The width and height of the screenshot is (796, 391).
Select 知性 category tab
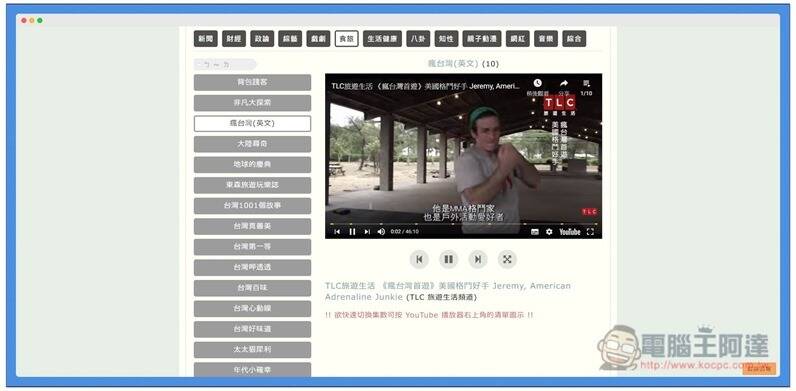click(x=446, y=39)
